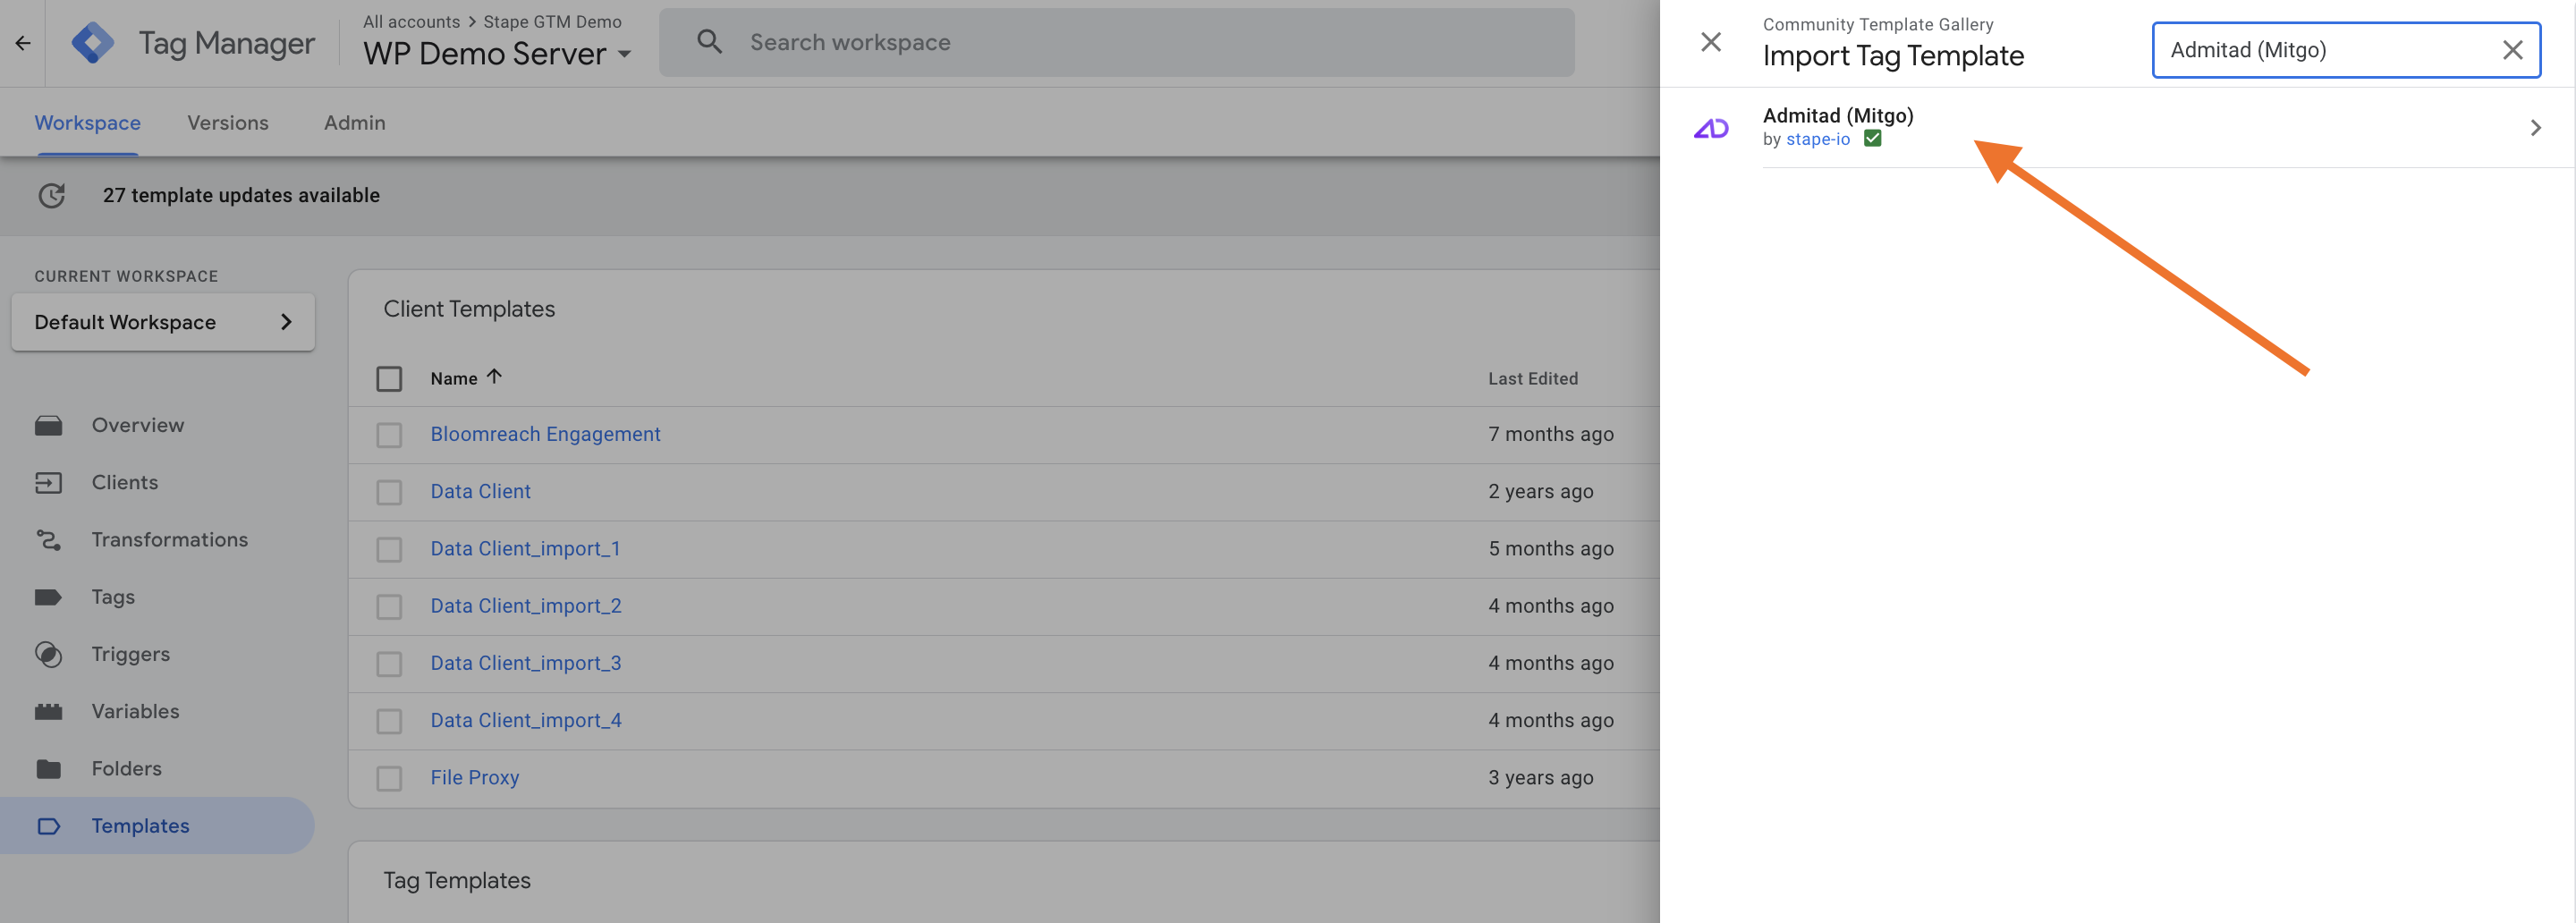The width and height of the screenshot is (2576, 923).
Task: Switch to the Admin tab
Action: 355,122
